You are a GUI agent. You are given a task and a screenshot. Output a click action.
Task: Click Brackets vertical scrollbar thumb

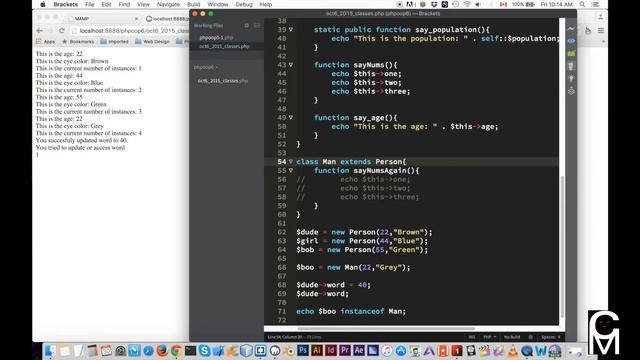pyautogui.click(x=562, y=247)
